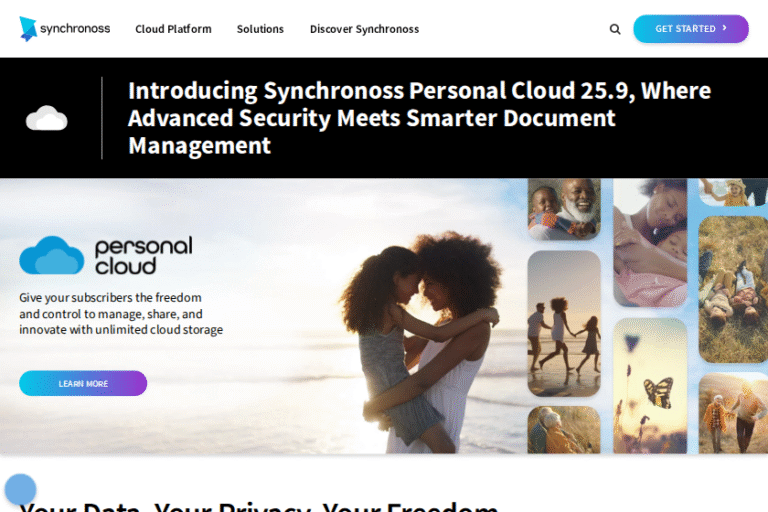The image size is (768, 512).
Task: Click the family running on beach photo
Action: [x=564, y=323]
